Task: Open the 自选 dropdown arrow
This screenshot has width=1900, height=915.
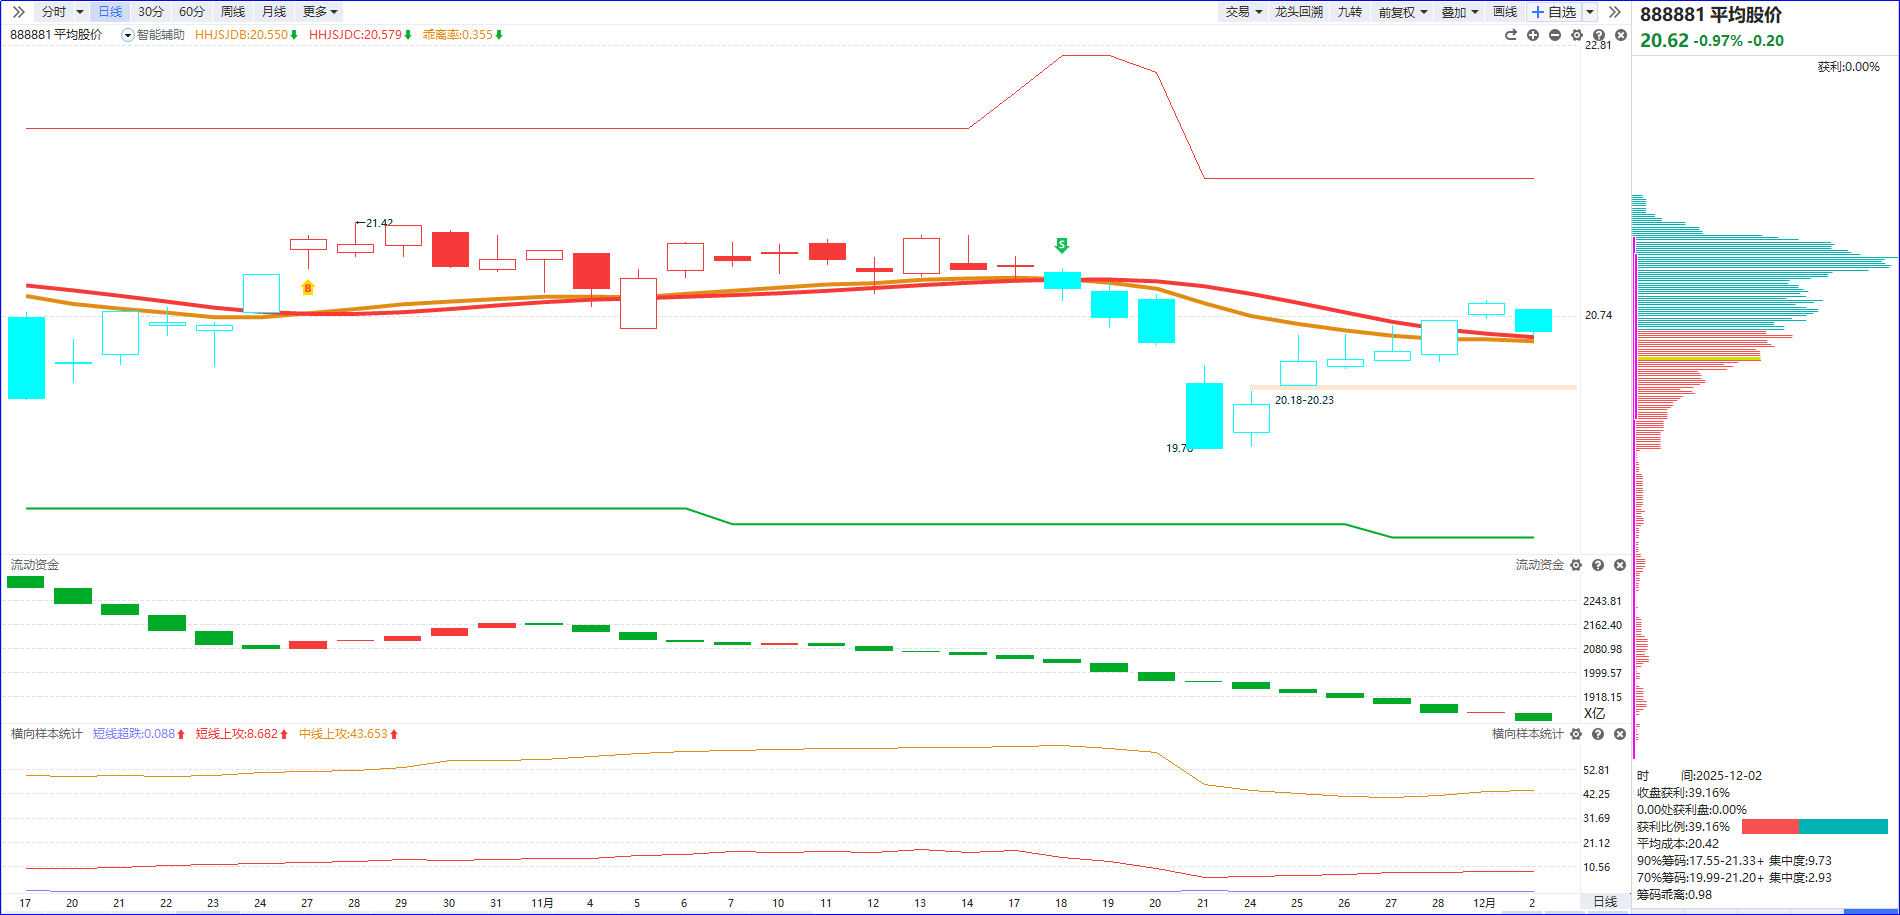Action: coord(1590,12)
